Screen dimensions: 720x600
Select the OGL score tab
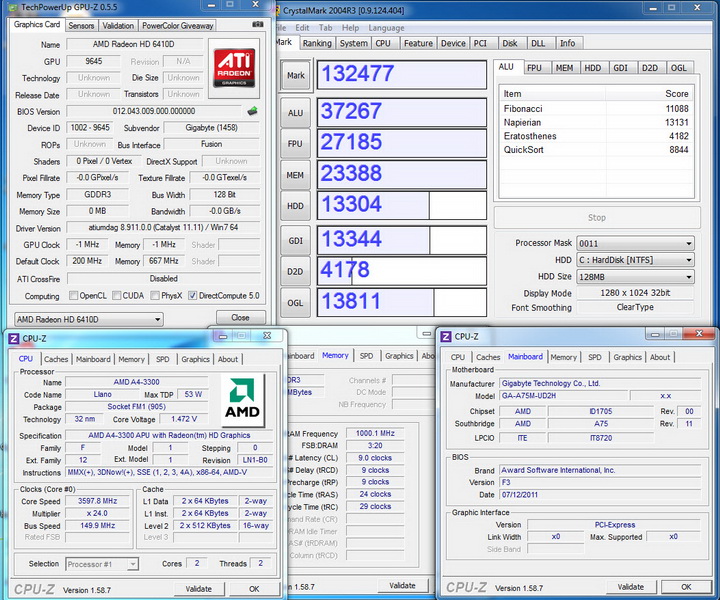pos(679,68)
